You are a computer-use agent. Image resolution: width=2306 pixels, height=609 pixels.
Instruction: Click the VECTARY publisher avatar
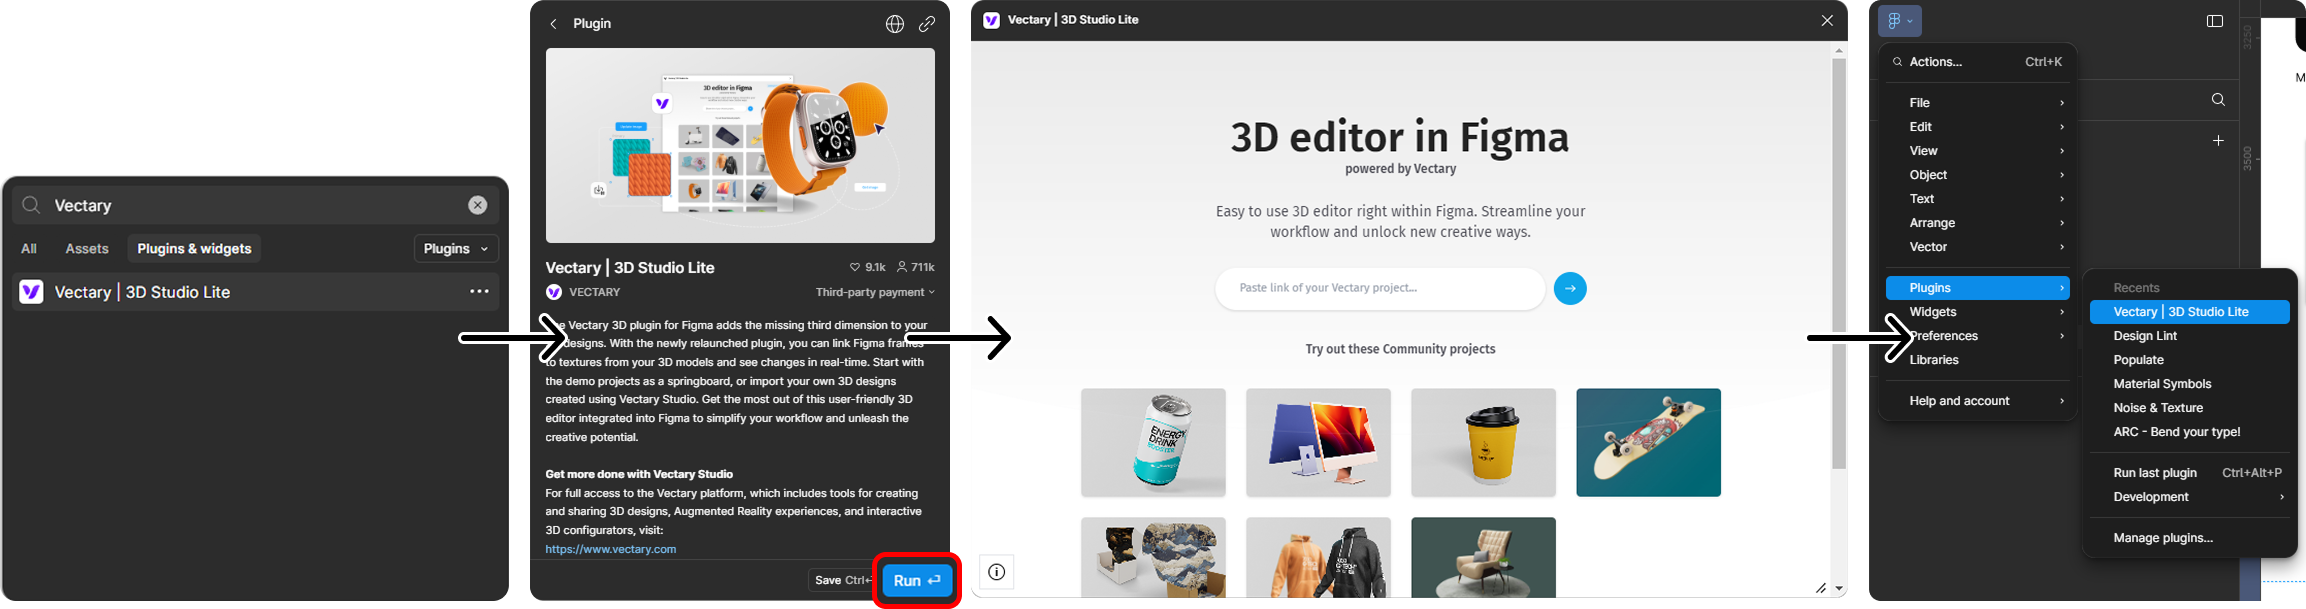554,292
